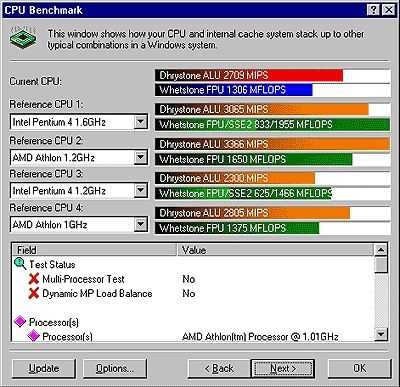Click the Reference CPU 2 label
Image resolution: width=400 pixels, height=387 pixels.
46,140
